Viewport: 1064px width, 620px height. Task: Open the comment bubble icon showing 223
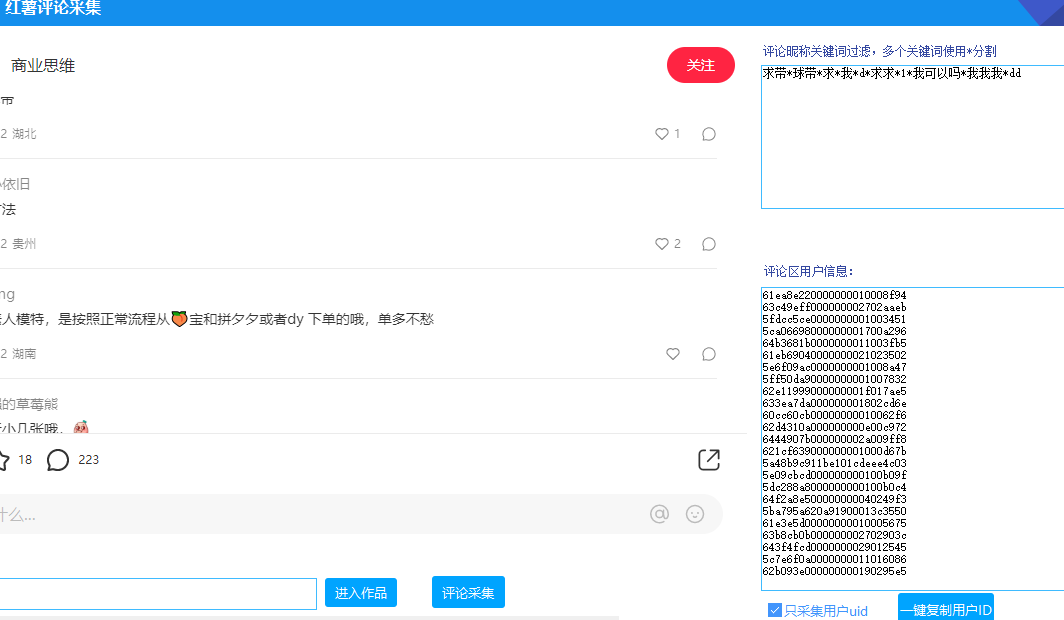coord(57,459)
